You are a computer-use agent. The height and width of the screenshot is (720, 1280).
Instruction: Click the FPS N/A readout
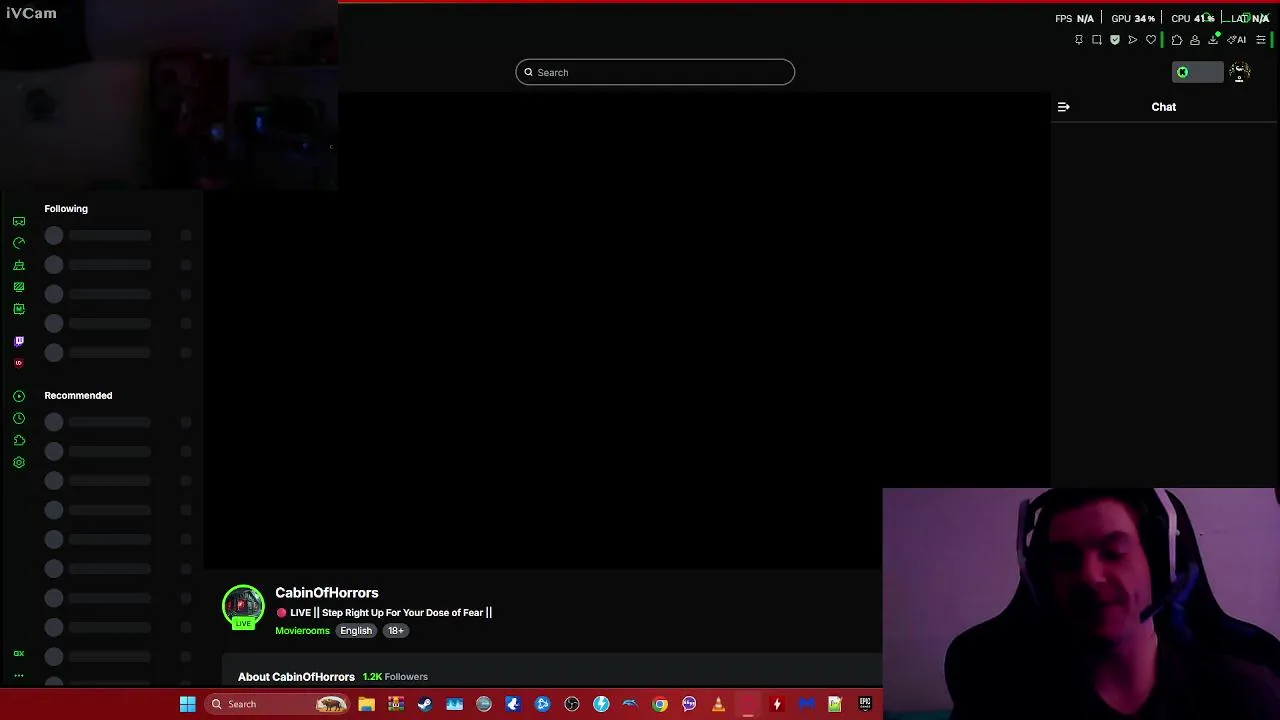tap(1075, 18)
